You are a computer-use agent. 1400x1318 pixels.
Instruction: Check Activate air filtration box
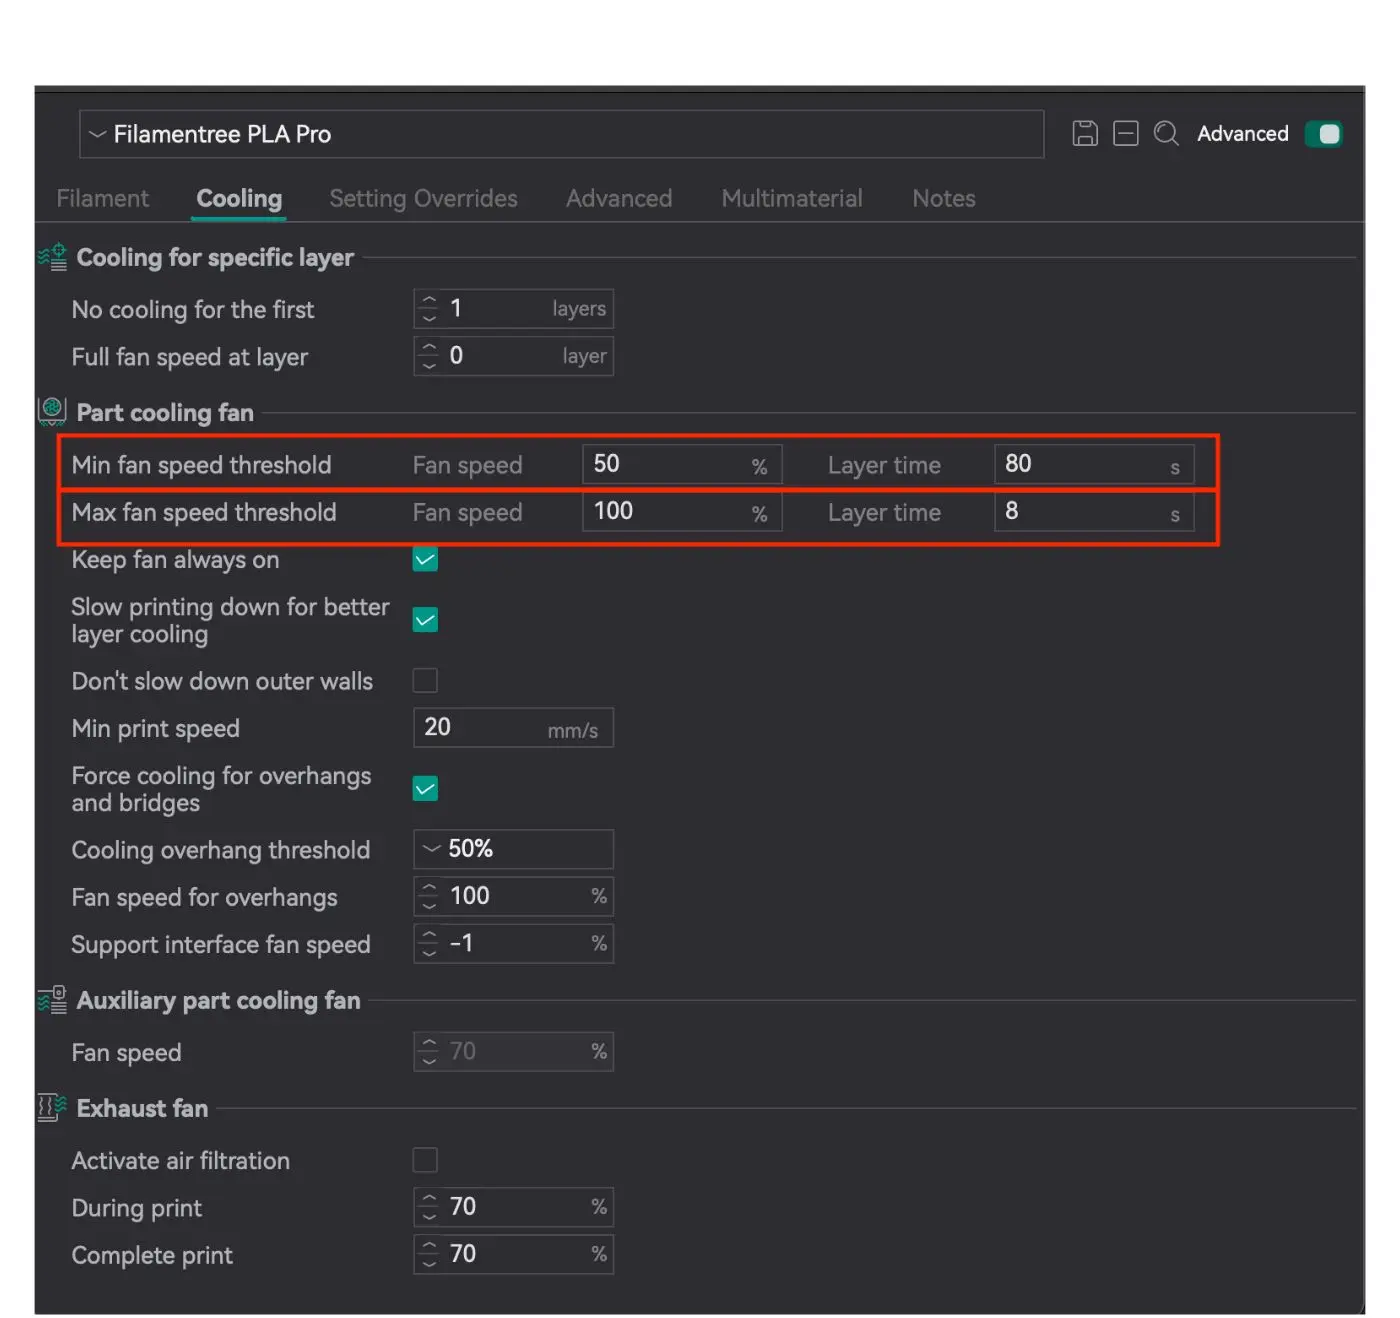coord(425,1160)
